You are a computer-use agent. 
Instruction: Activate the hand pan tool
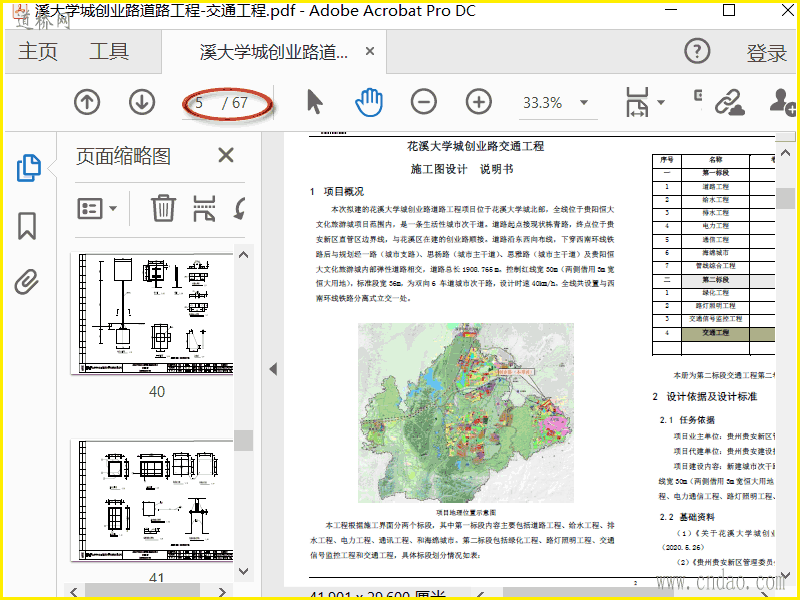click(369, 102)
